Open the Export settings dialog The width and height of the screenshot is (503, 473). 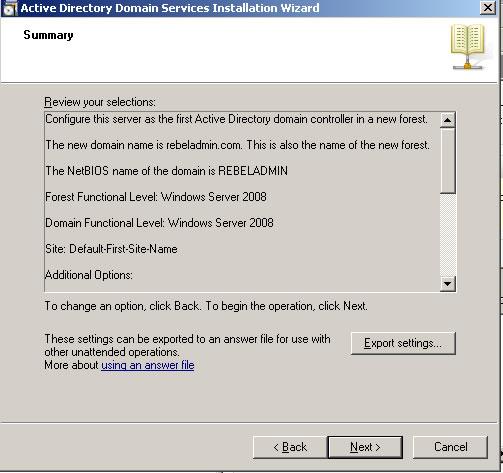(x=403, y=343)
